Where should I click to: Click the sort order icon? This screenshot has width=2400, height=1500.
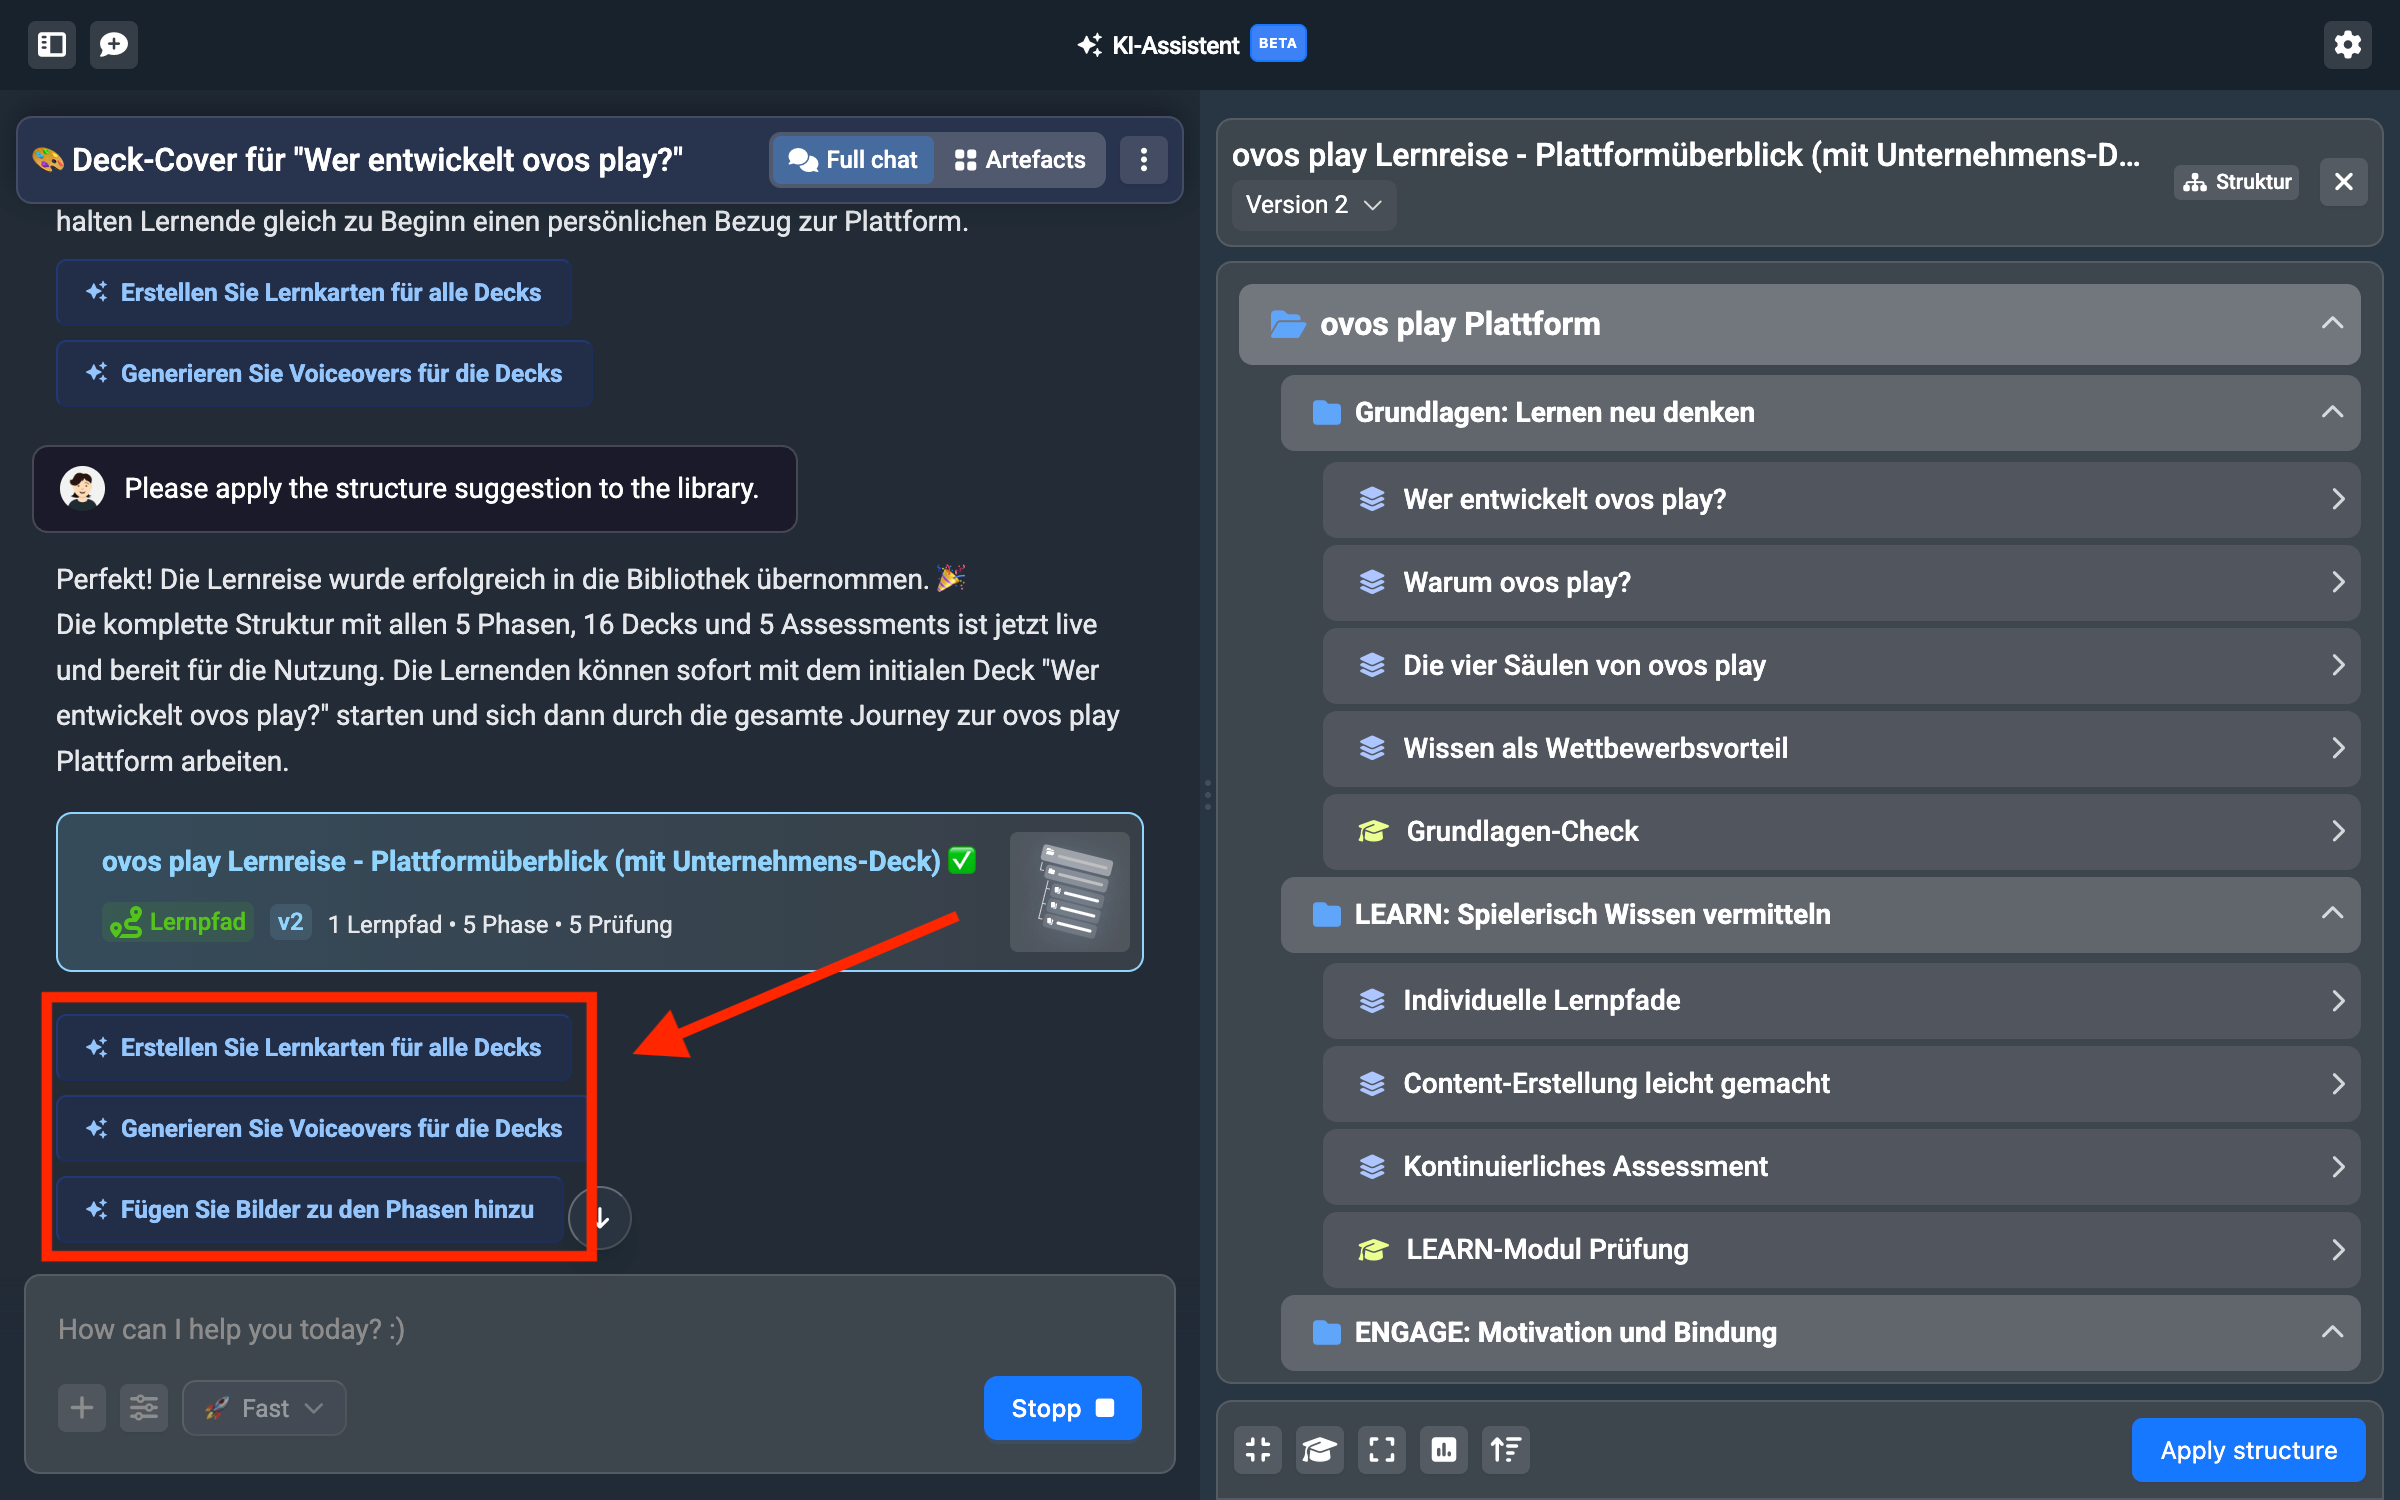tap(1505, 1449)
